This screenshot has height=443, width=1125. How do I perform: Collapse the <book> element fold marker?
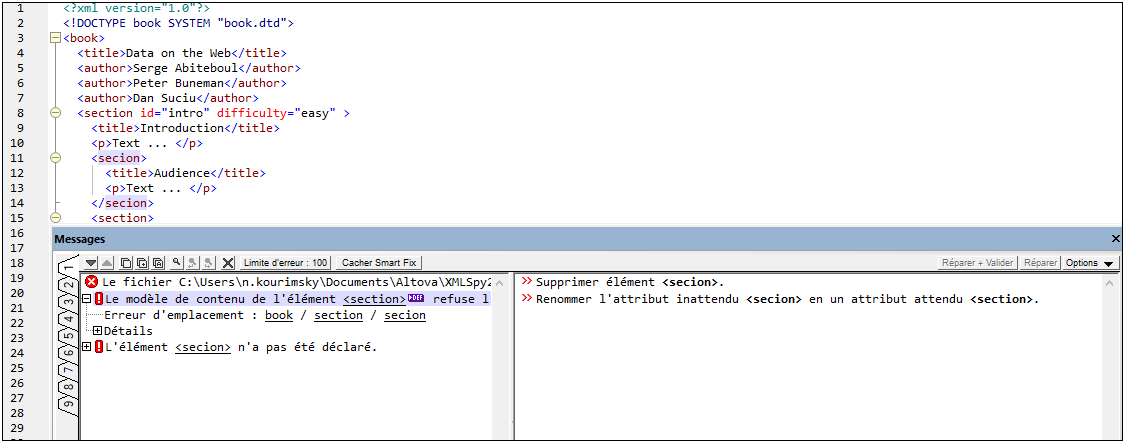click(55, 38)
